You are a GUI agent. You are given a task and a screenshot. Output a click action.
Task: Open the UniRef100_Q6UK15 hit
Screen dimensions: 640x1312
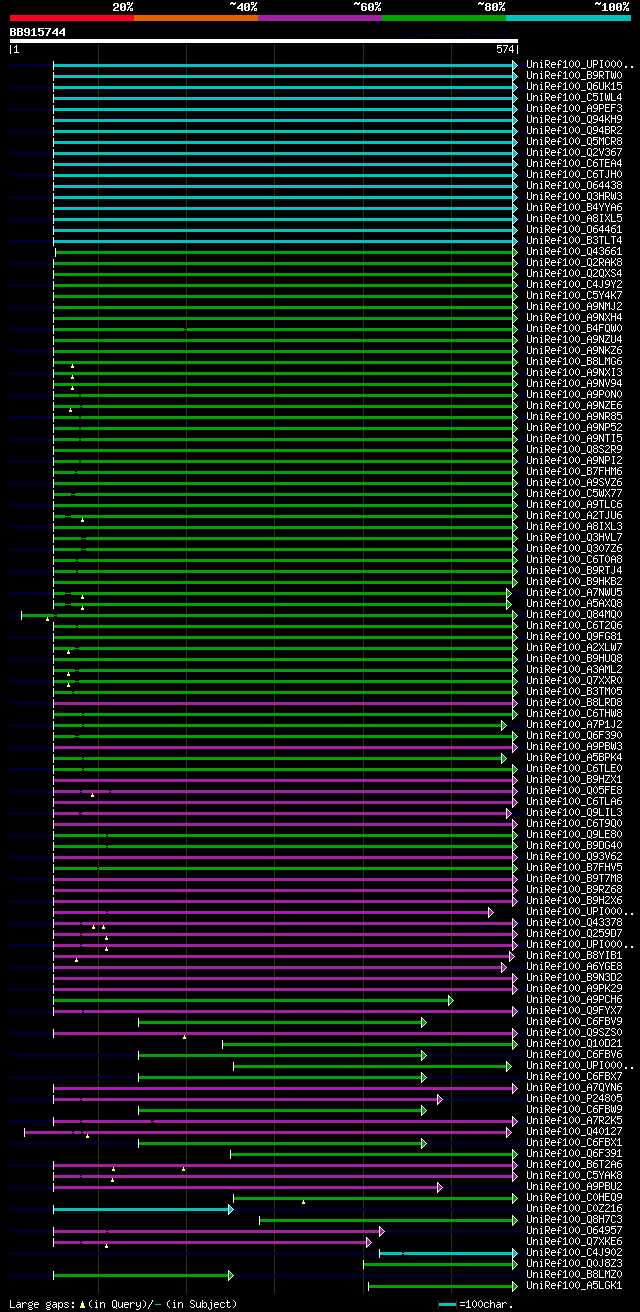coord(574,86)
